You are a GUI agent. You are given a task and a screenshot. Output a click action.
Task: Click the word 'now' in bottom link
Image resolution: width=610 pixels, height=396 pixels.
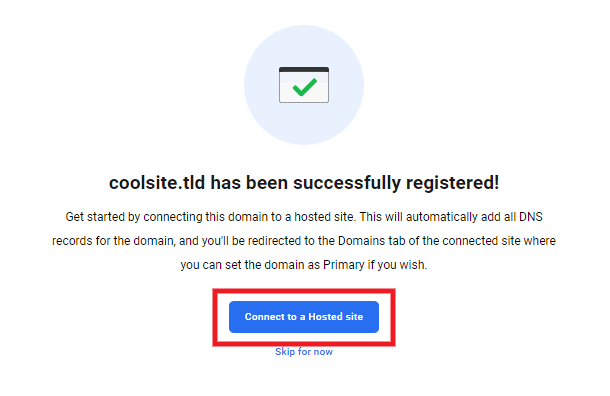click(x=323, y=352)
